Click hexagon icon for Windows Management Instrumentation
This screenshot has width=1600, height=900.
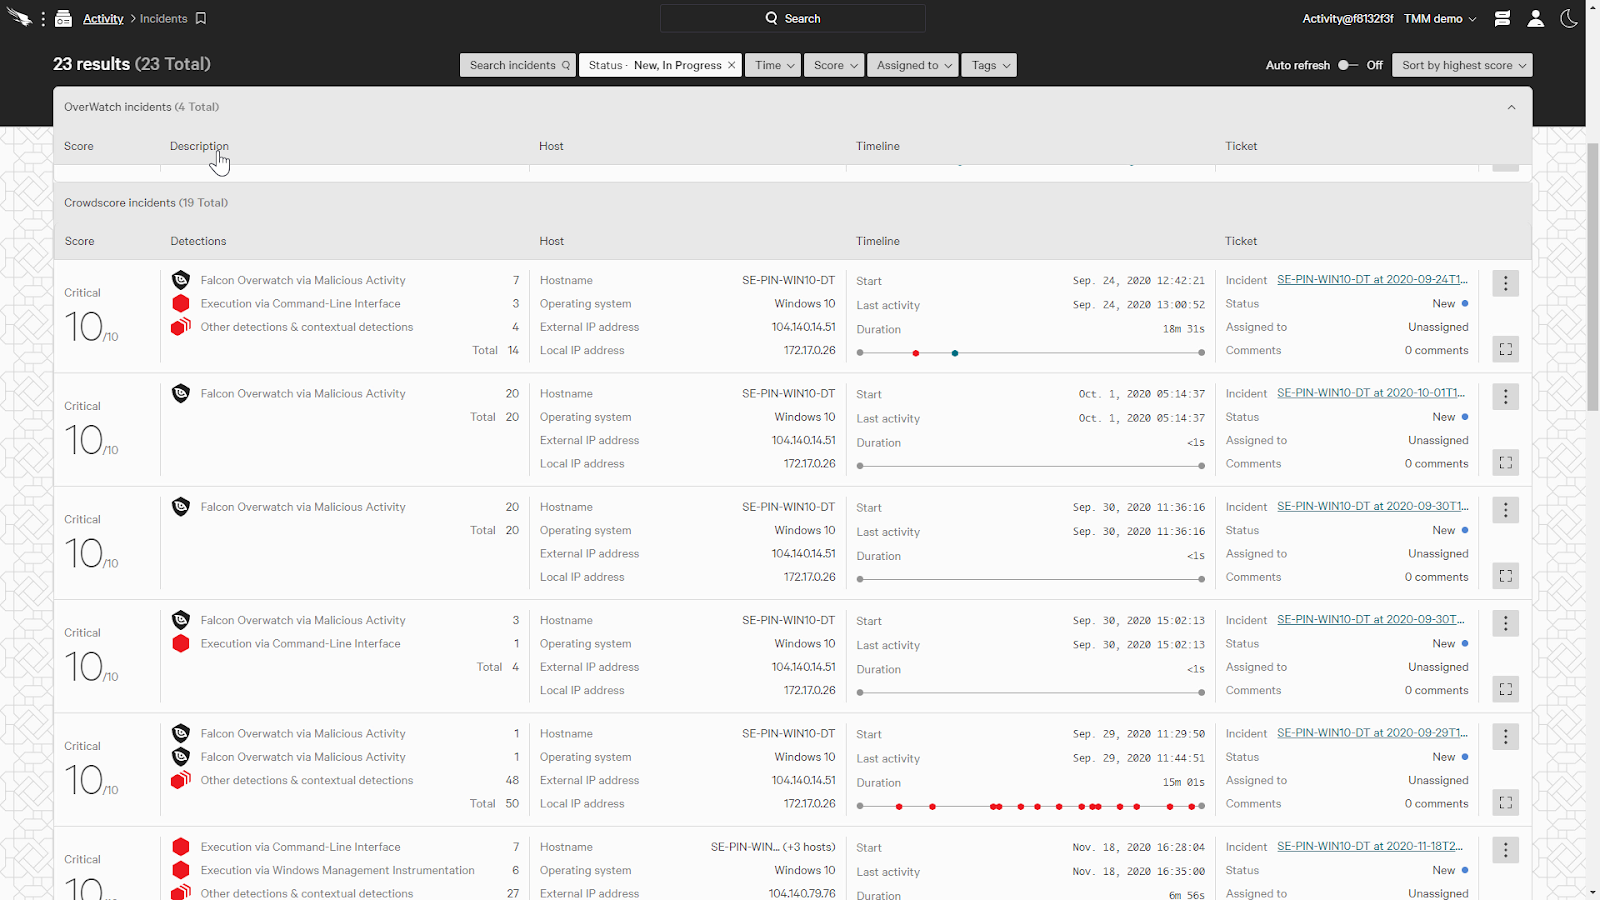coord(181,870)
